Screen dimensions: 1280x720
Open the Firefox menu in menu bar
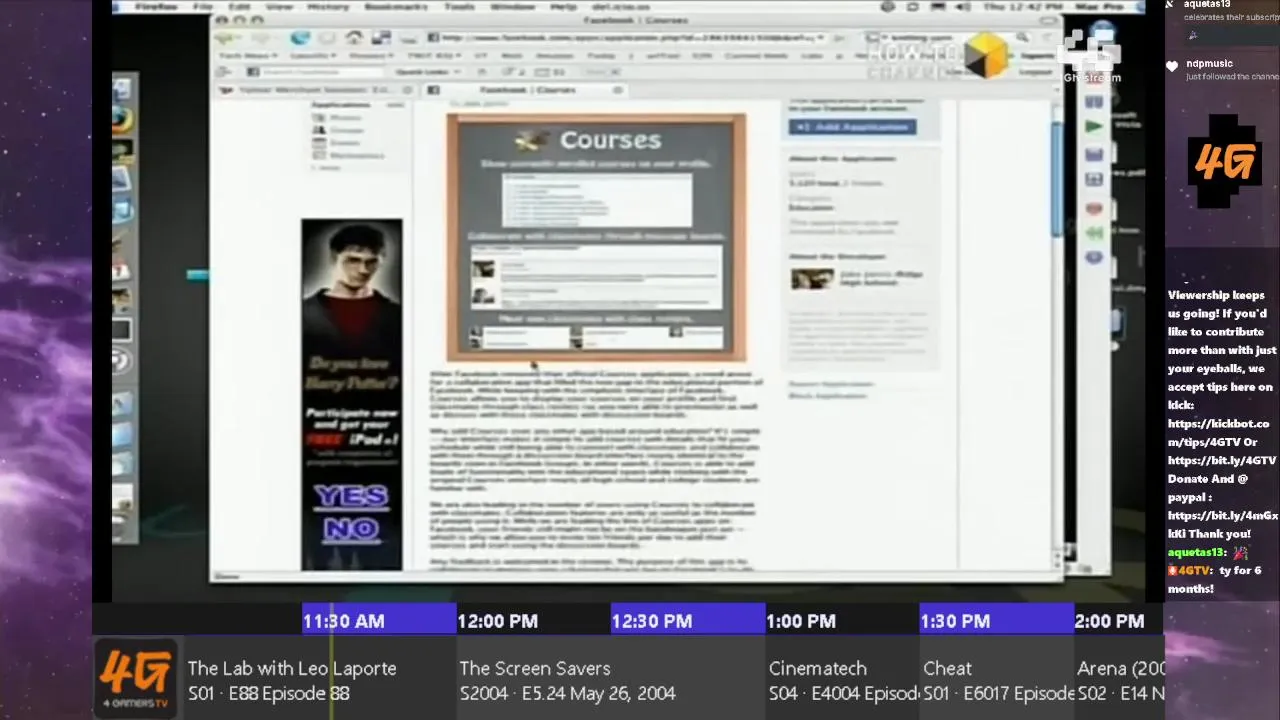(158, 7)
